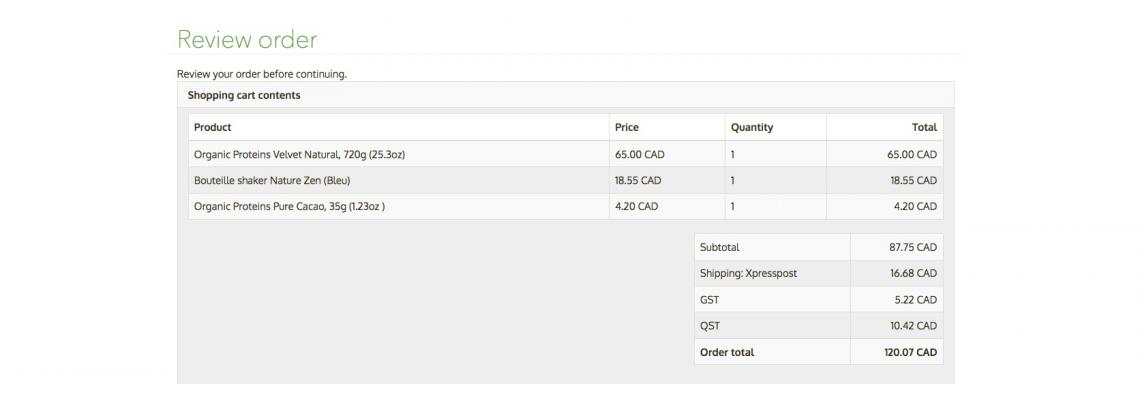Select Bouteille shaker Nature Zen product
Viewport: 1140px width, 400px height.
tap(272, 180)
